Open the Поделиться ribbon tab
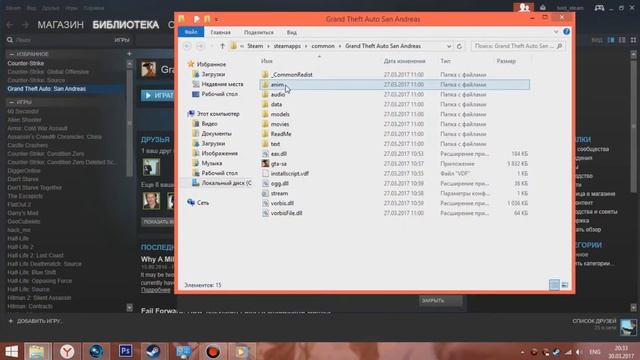 (x=259, y=32)
